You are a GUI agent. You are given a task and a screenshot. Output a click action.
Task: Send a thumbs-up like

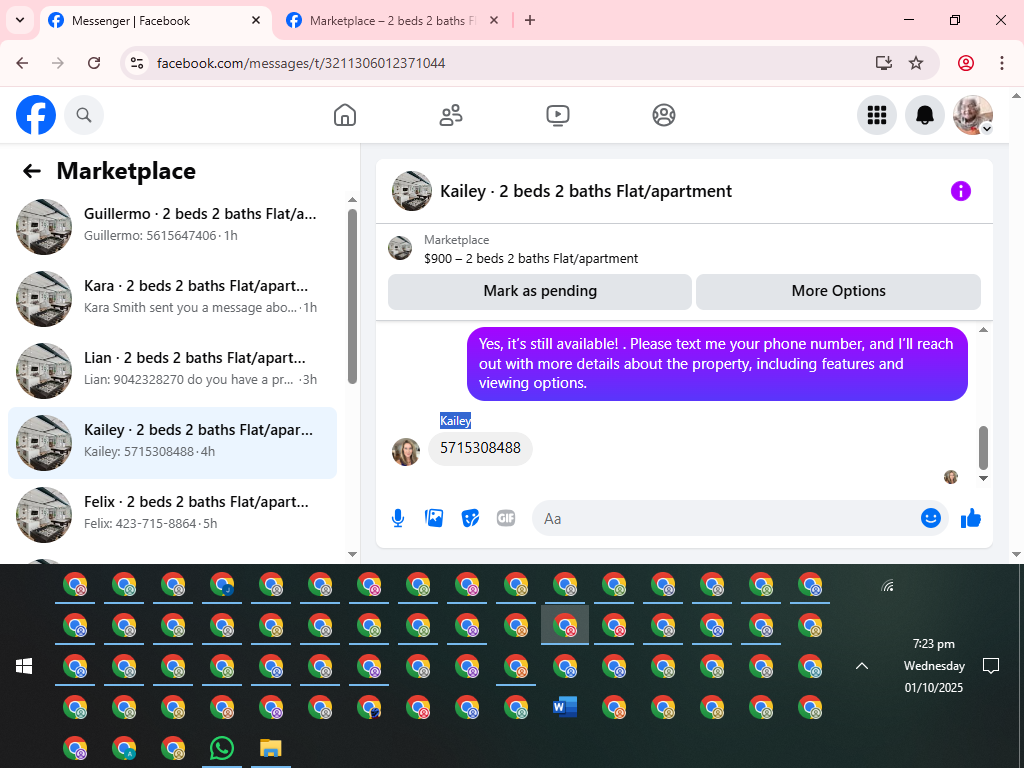[971, 519]
